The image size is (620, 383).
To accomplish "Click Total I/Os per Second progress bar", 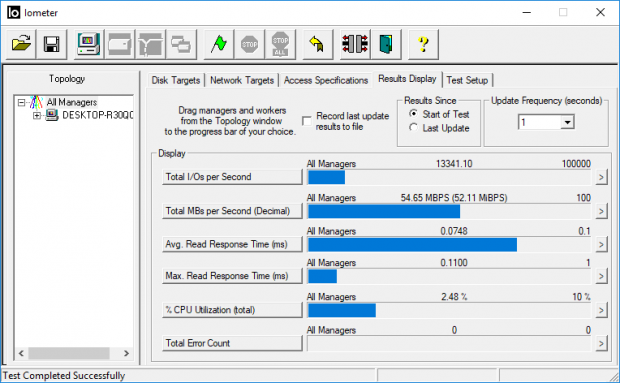I will tap(449, 177).
